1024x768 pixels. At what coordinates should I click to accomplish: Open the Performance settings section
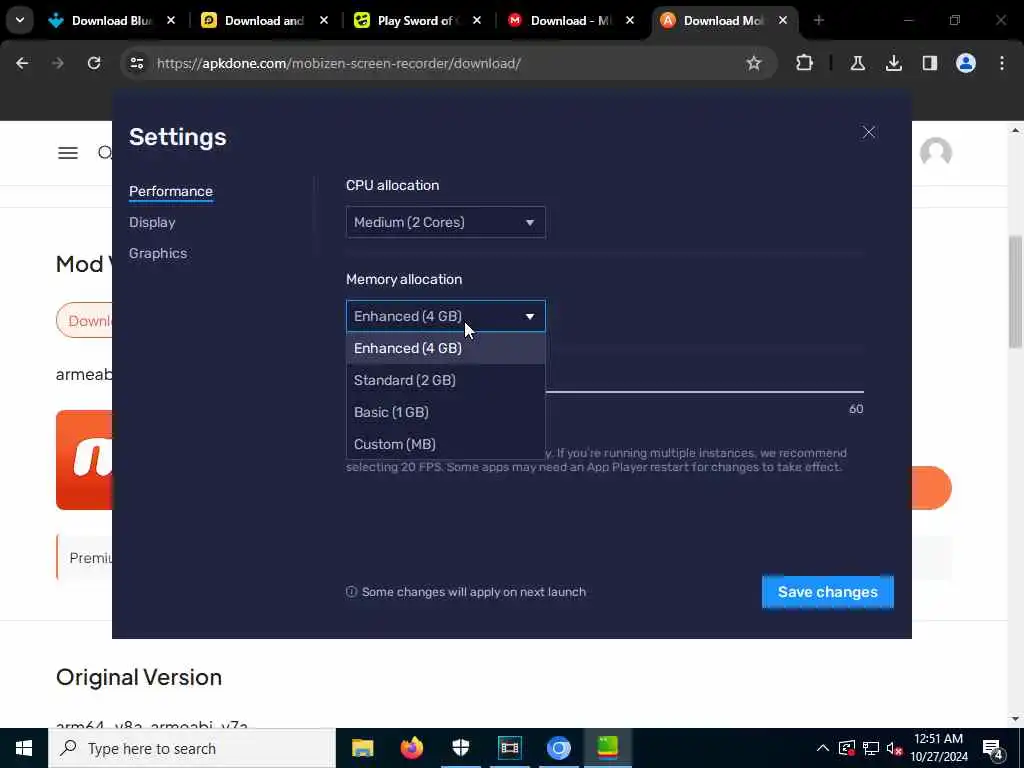(x=170, y=191)
